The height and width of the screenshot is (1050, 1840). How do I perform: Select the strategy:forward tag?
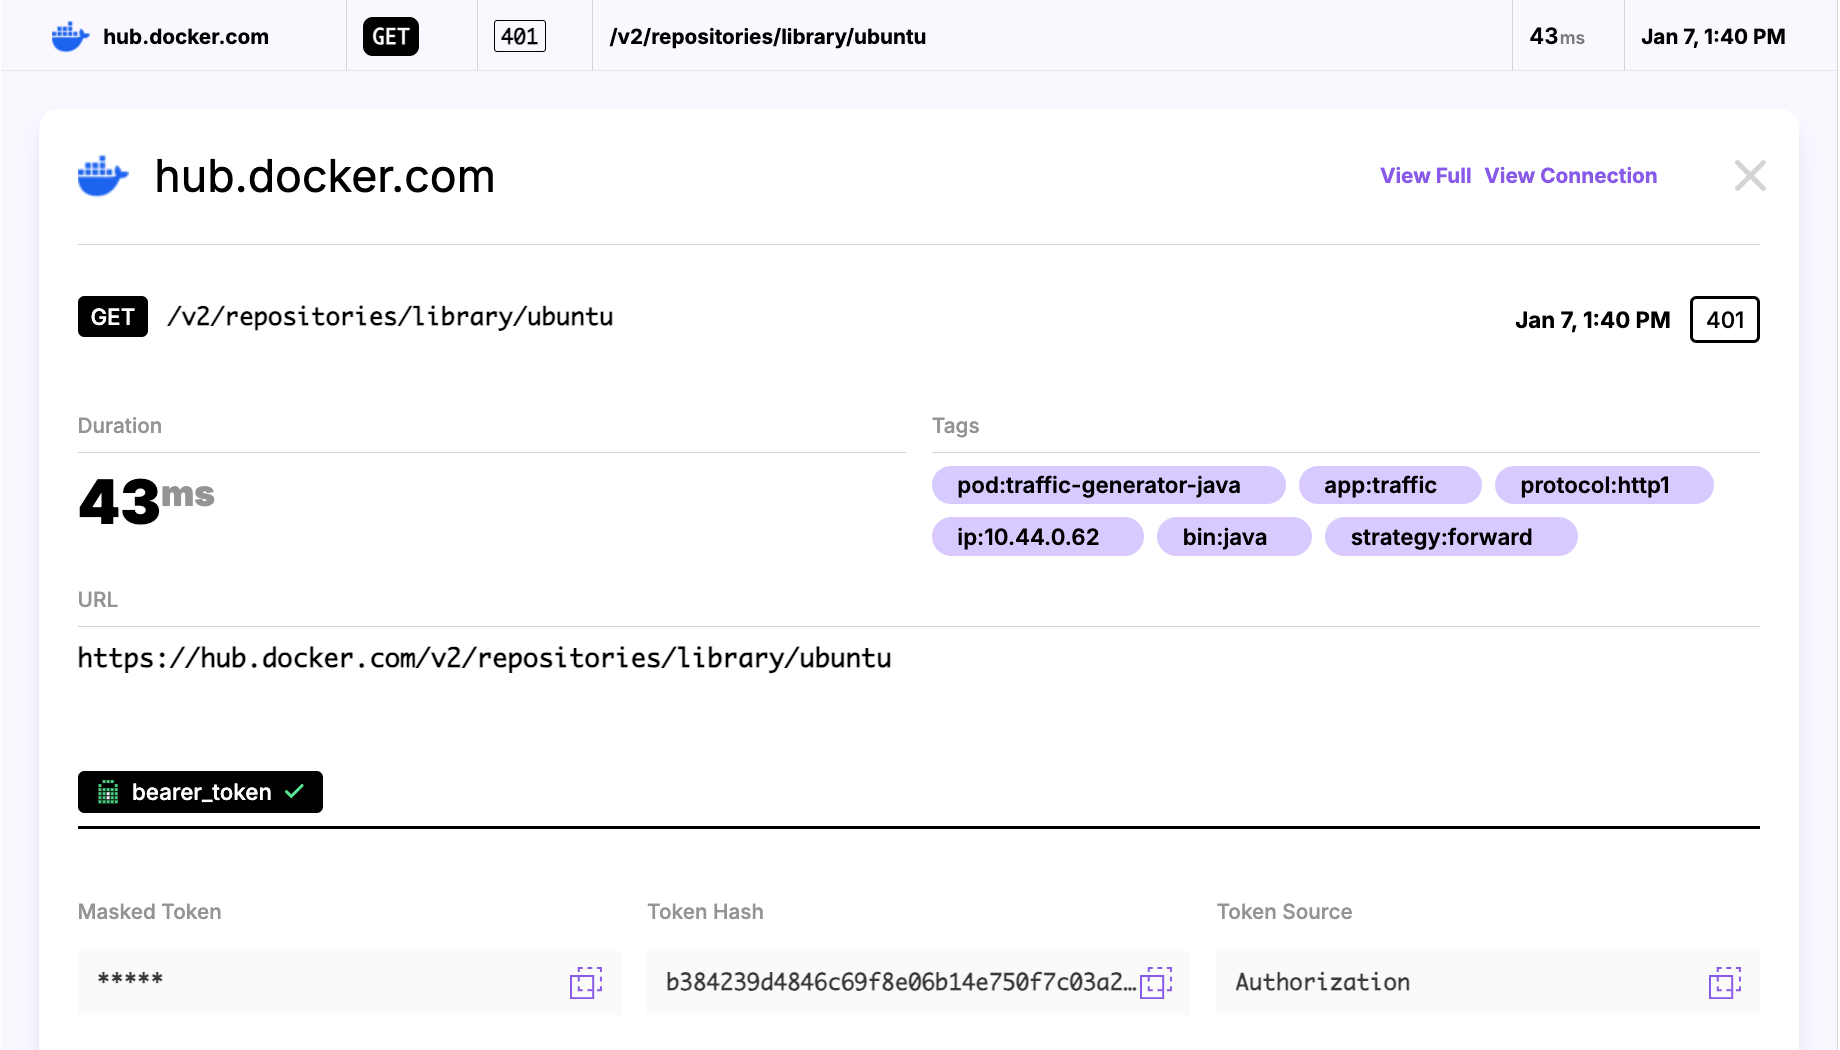1450,537
